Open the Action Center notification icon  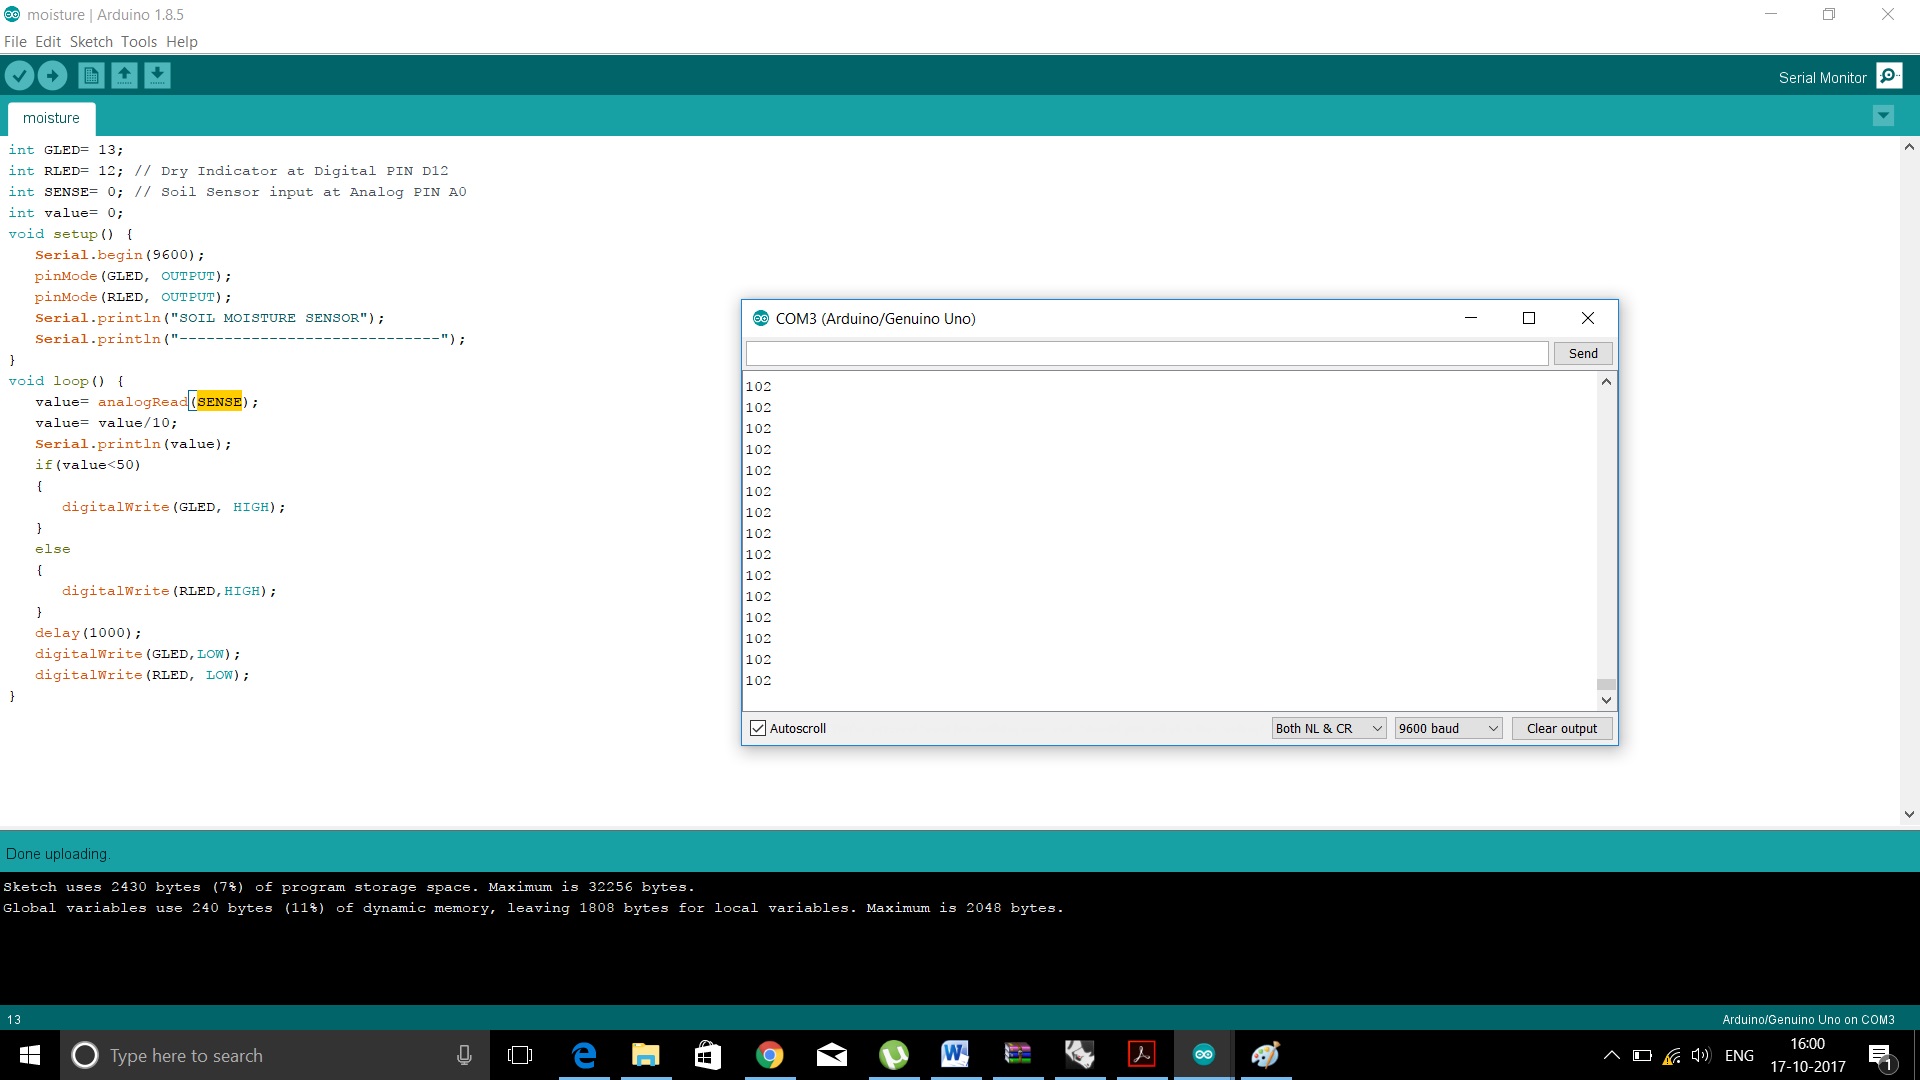[x=1880, y=1055]
